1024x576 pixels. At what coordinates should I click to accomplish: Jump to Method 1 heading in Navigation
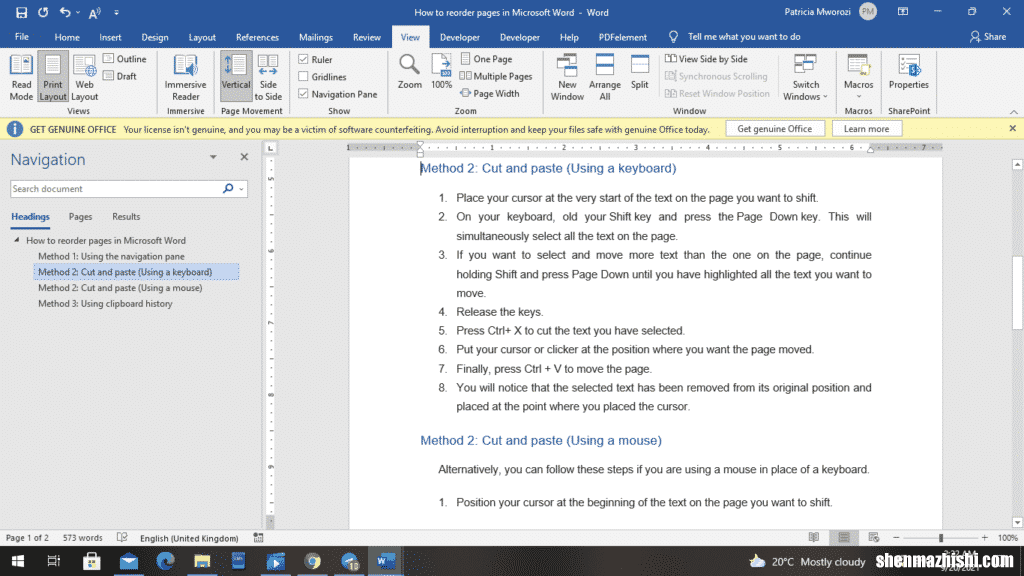coord(111,257)
